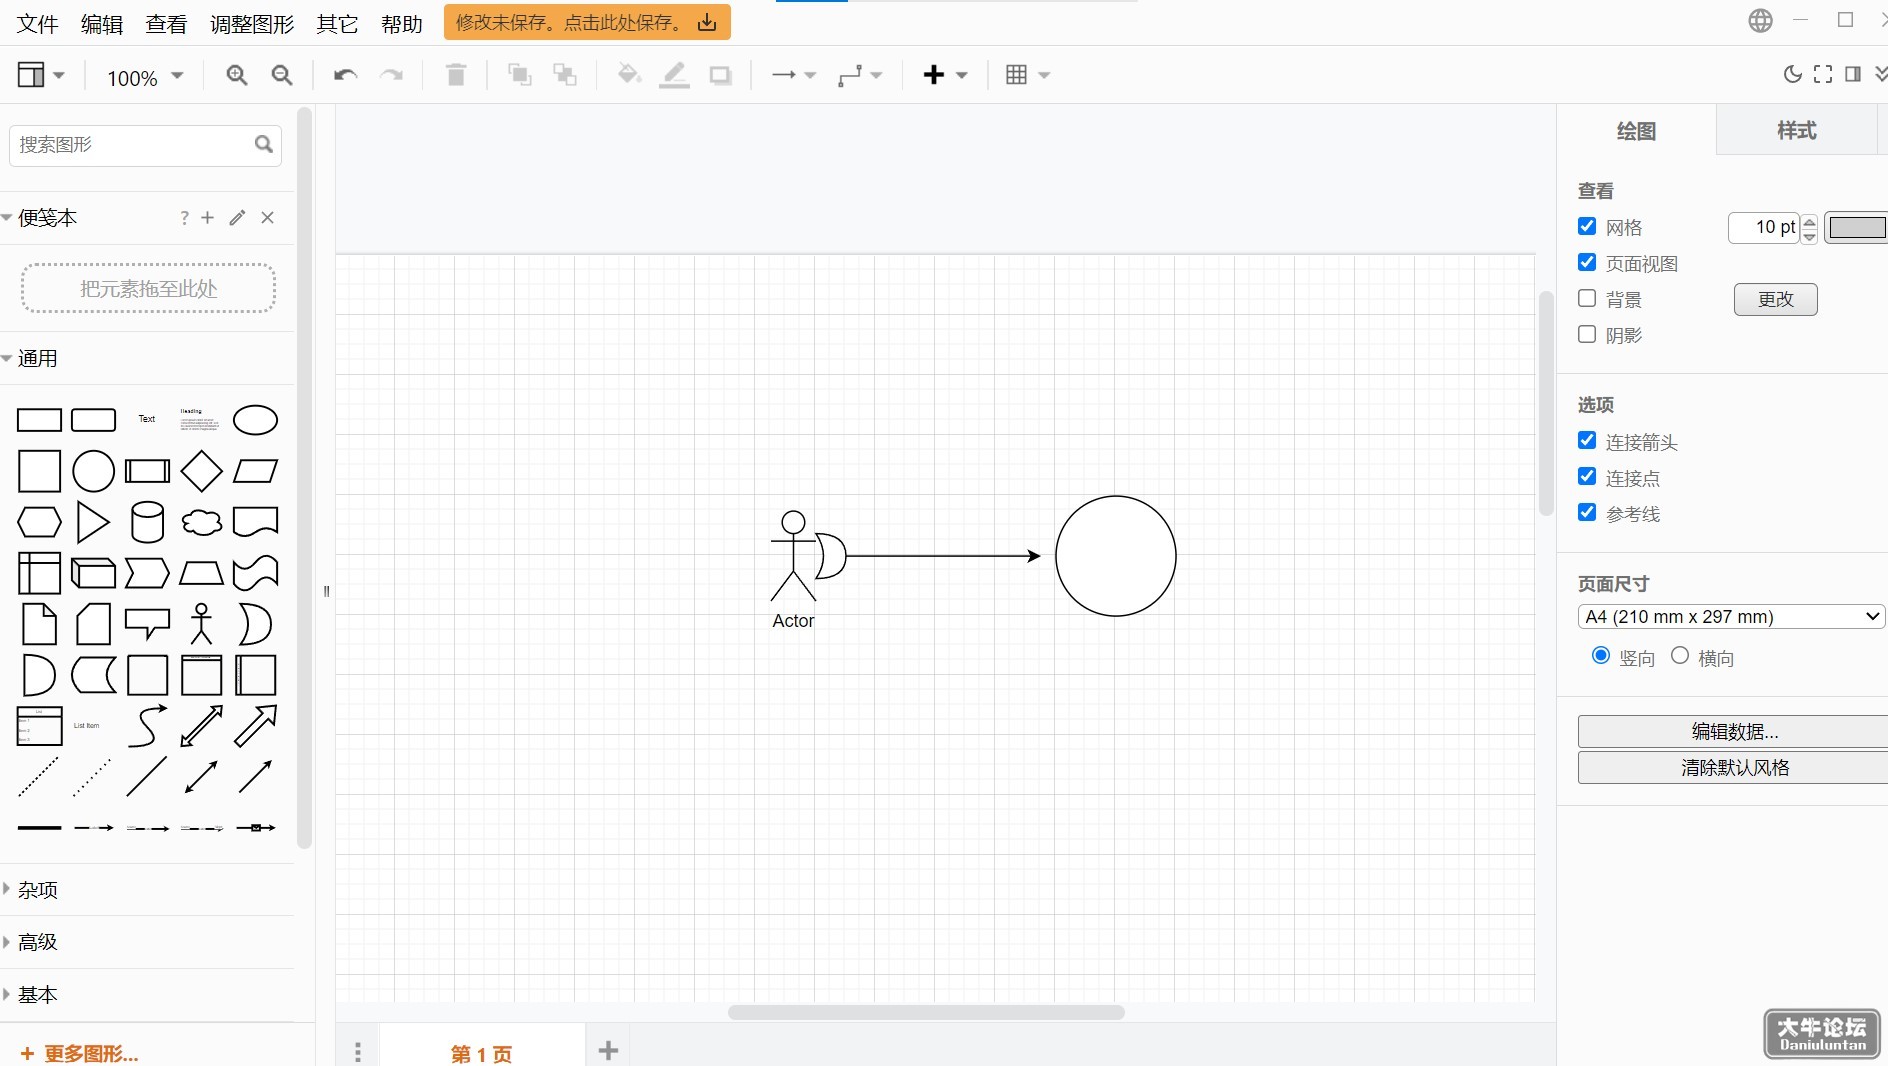This screenshot has height=1066, width=1888.
Task: Uncheck the 网格 grid checkbox
Action: [1587, 226]
